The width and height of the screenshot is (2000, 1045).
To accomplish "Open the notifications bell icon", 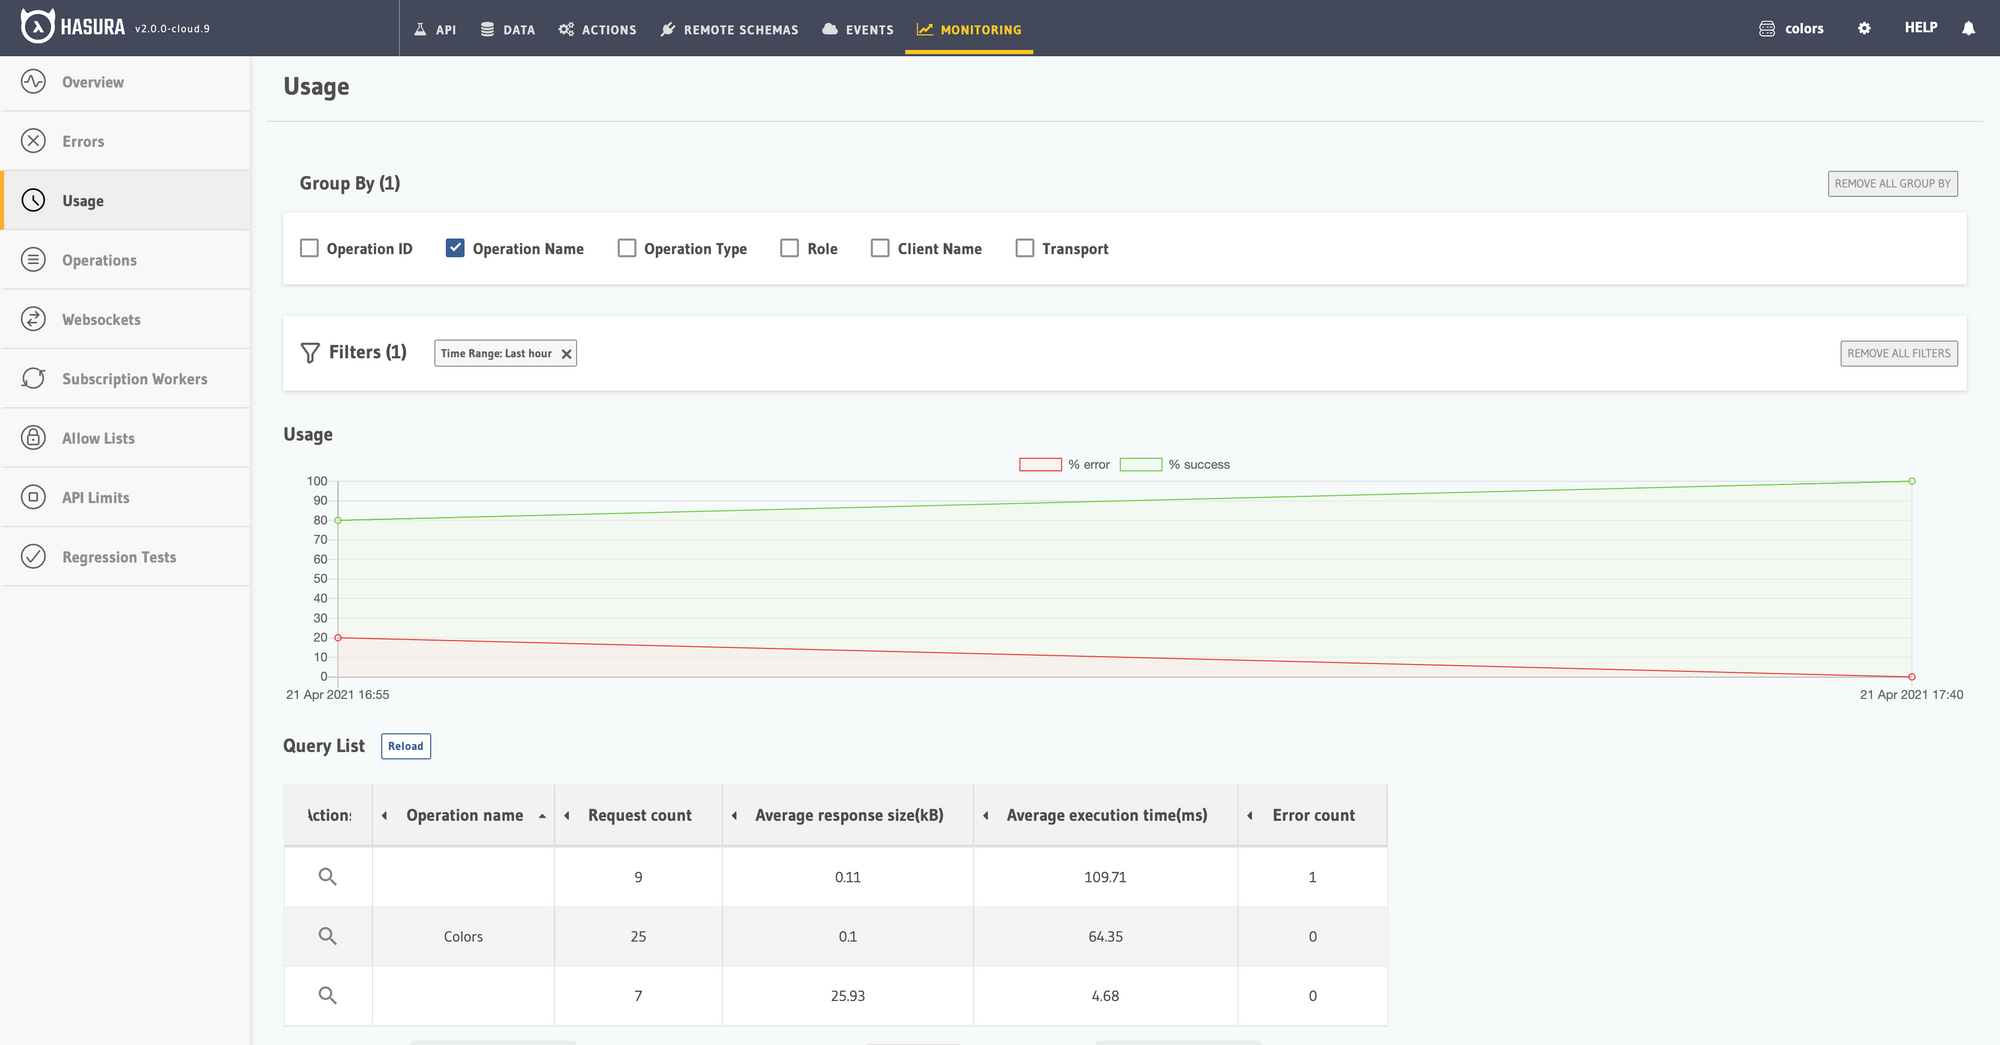I will tap(1968, 28).
